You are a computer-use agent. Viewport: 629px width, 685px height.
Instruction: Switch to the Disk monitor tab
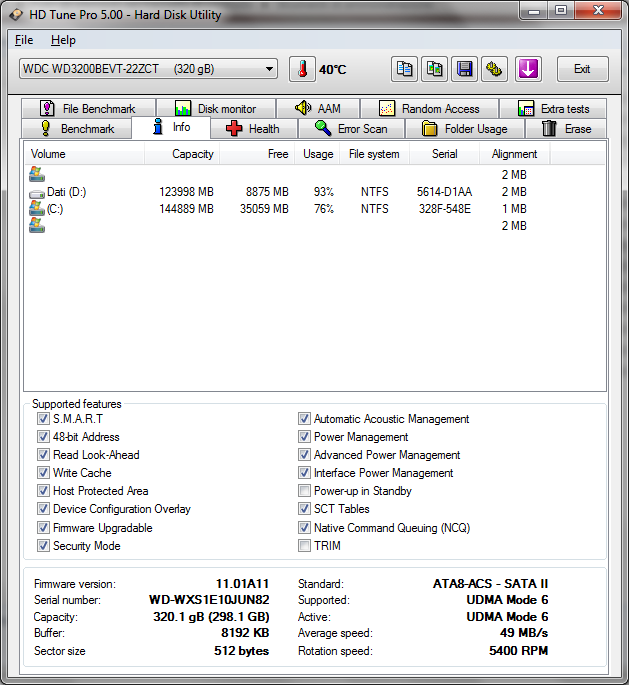coord(216,108)
